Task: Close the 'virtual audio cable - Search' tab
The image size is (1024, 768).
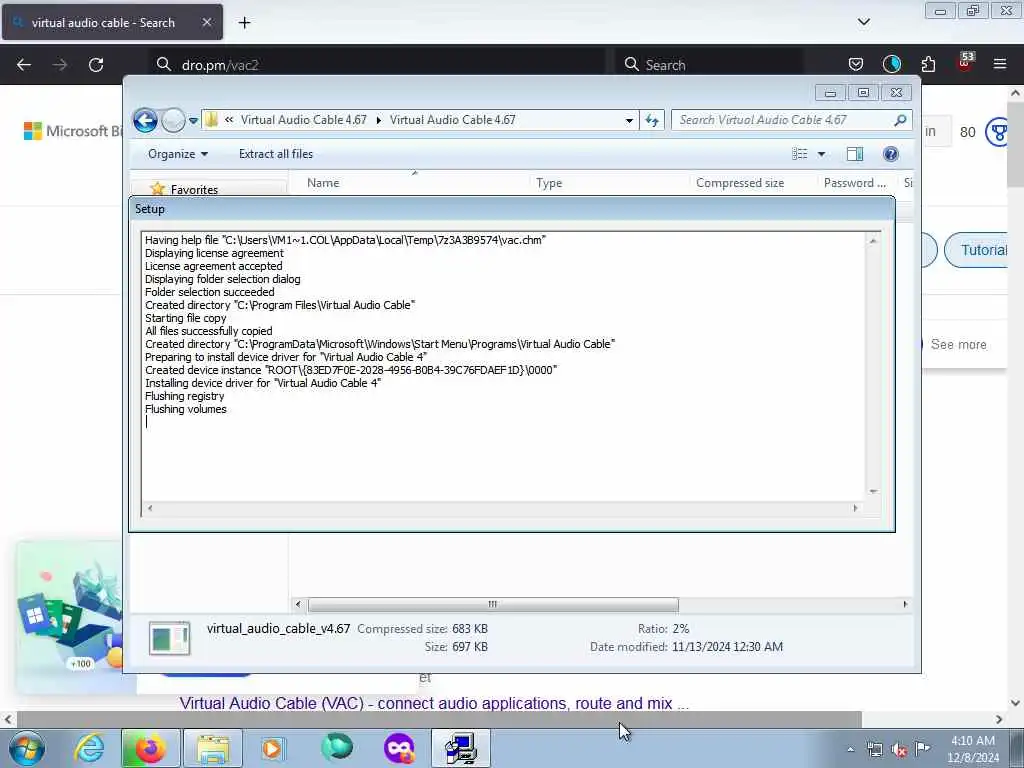Action: 206,22
